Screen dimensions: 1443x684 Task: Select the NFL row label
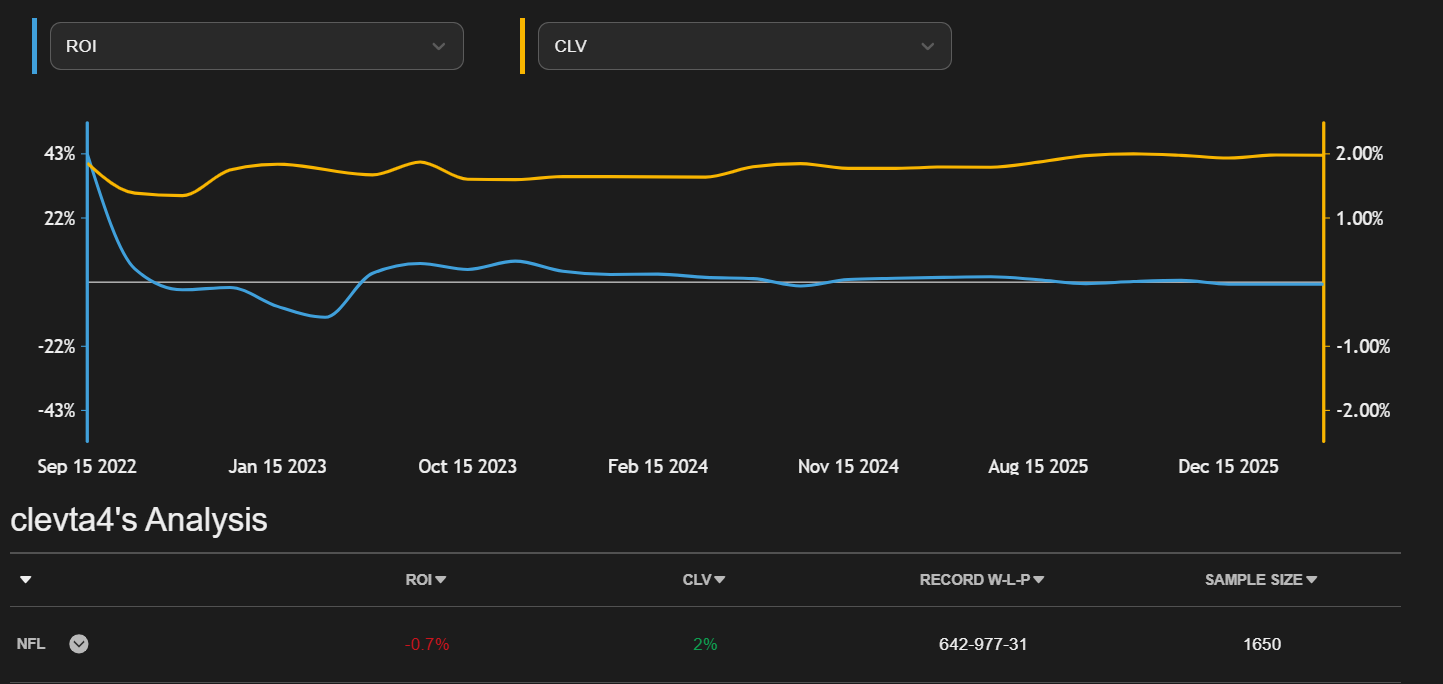coord(31,644)
